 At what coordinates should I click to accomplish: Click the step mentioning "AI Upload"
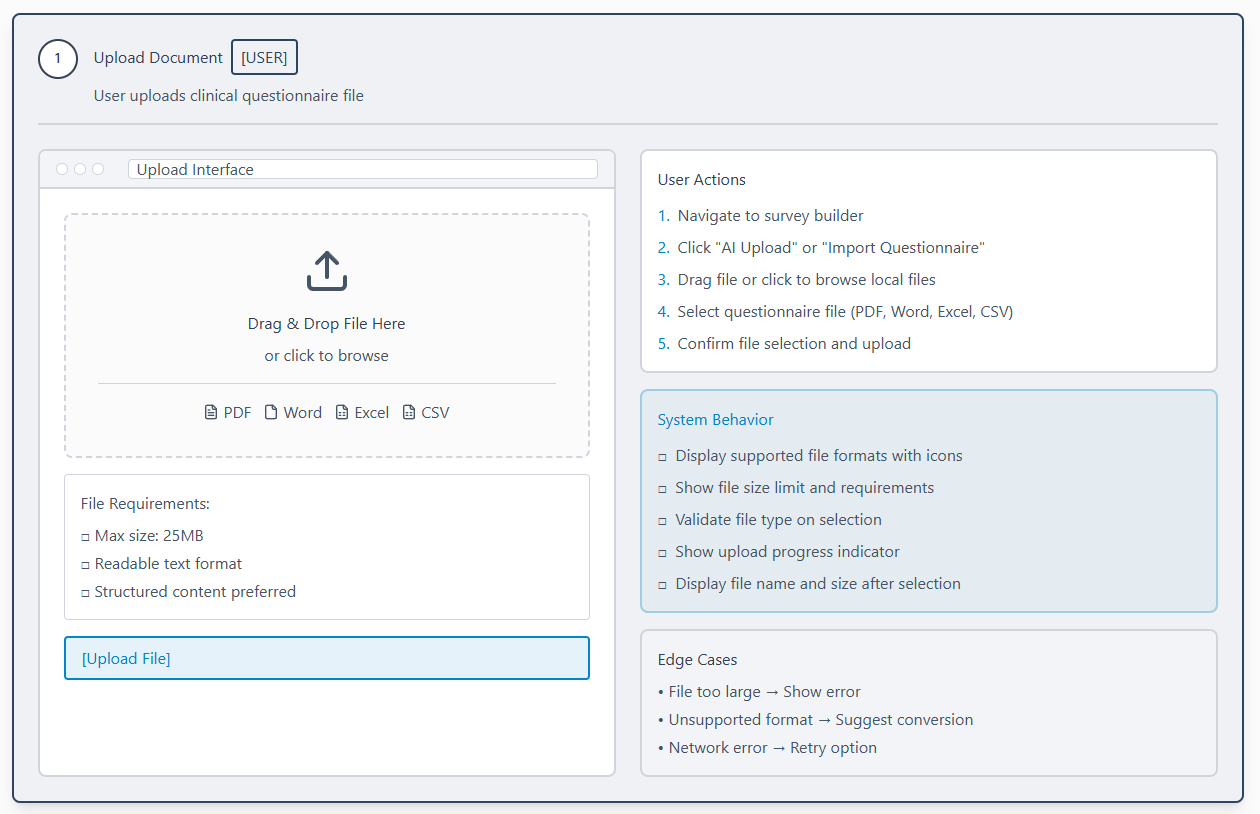[x=831, y=247]
